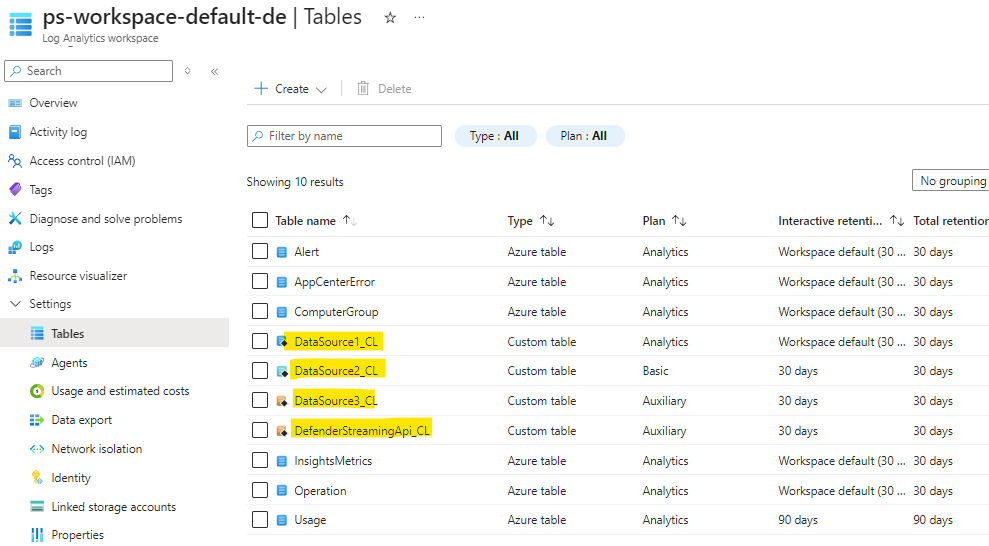Open the Create dropdown menu
989x546 pixels.
[290, 89]
